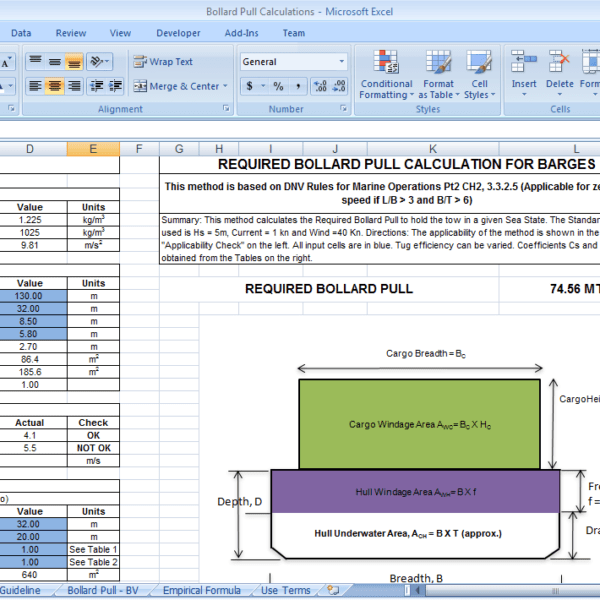Open the Cell Styles gallery
Viewport: 600px width, 600px height.
tap(479, 75)
